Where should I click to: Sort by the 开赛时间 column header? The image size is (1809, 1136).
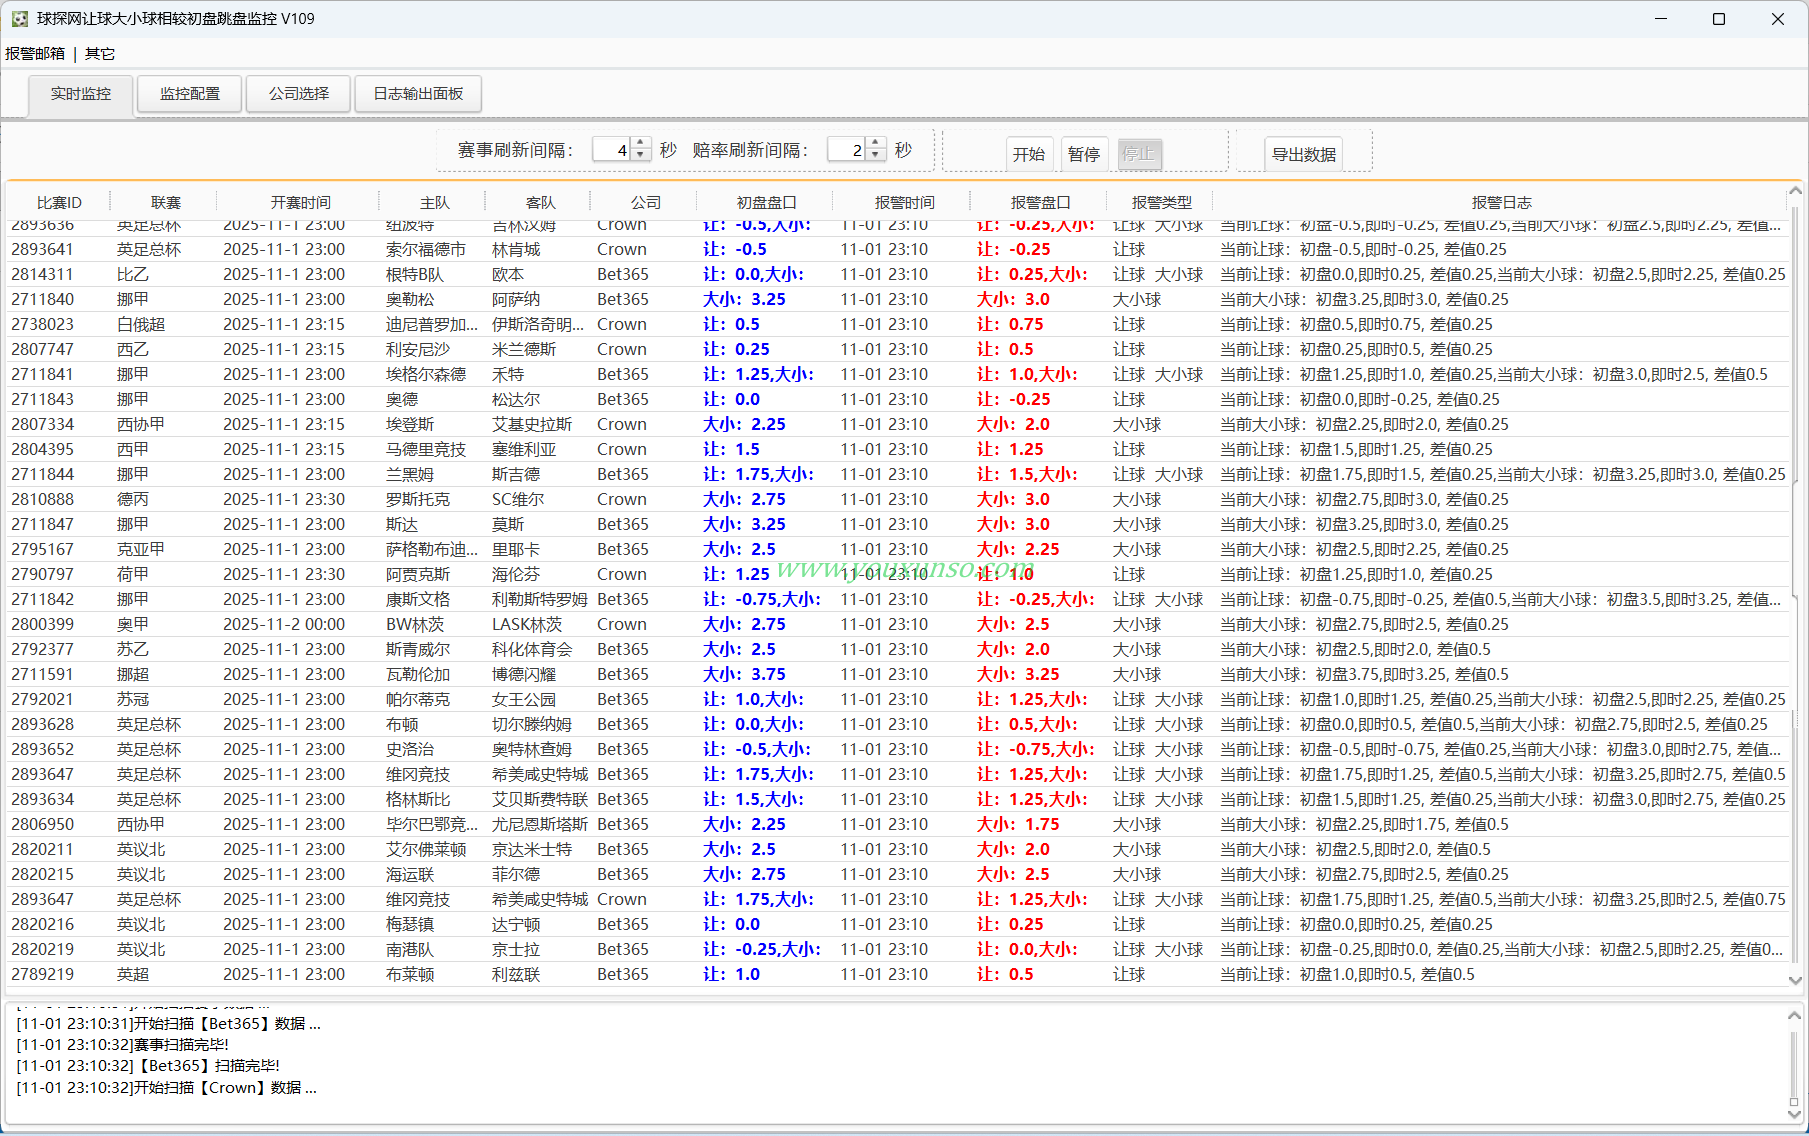[300, 203]
